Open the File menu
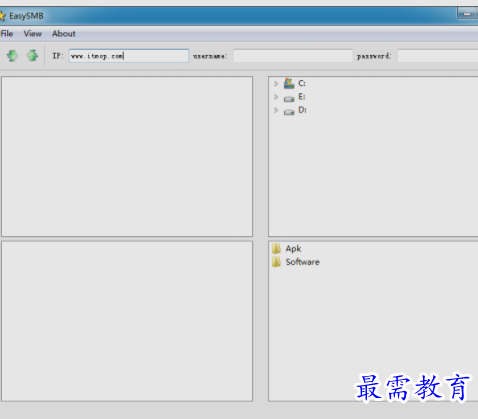The image size is (478, 419). tap(7, 34)
